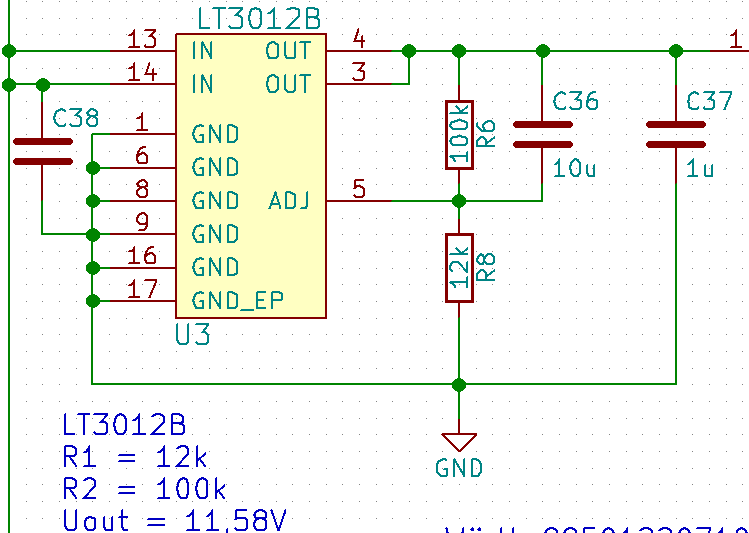Click pin number 9
The image size is (749, 533).
pyautogui.click(x=142, y=223)
